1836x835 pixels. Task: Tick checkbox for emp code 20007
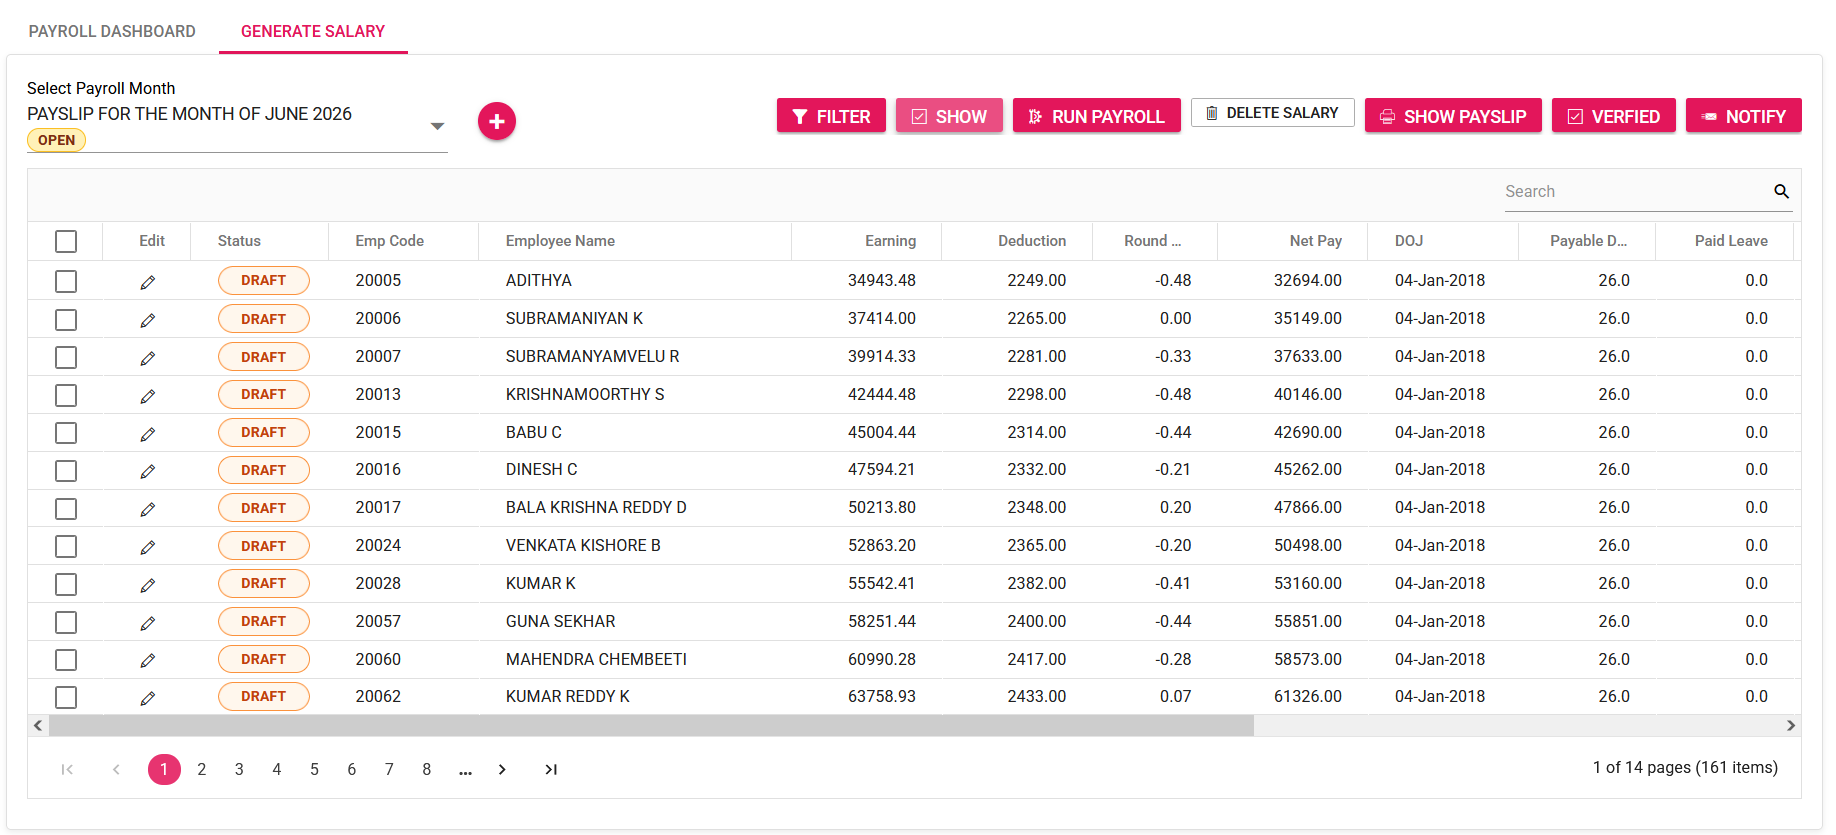click(x=66, y=357)
